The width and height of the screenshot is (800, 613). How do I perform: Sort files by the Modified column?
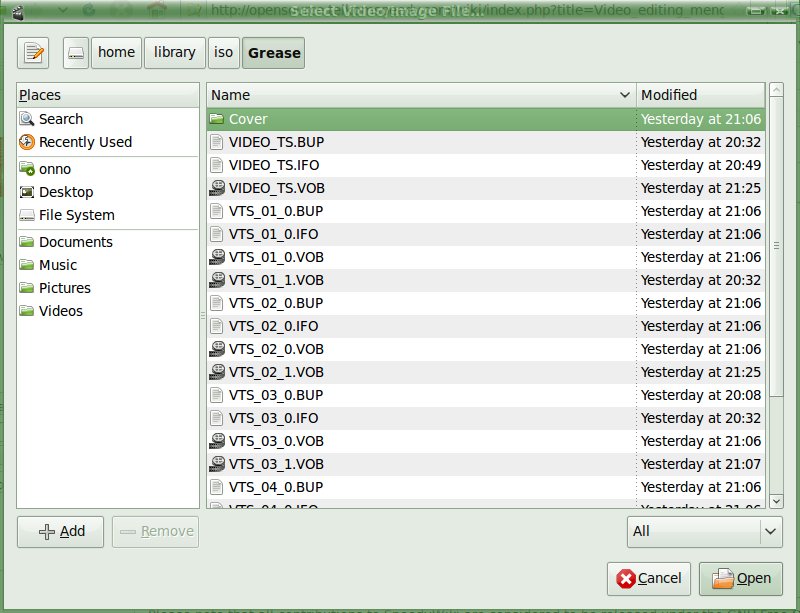pos(700,95)
